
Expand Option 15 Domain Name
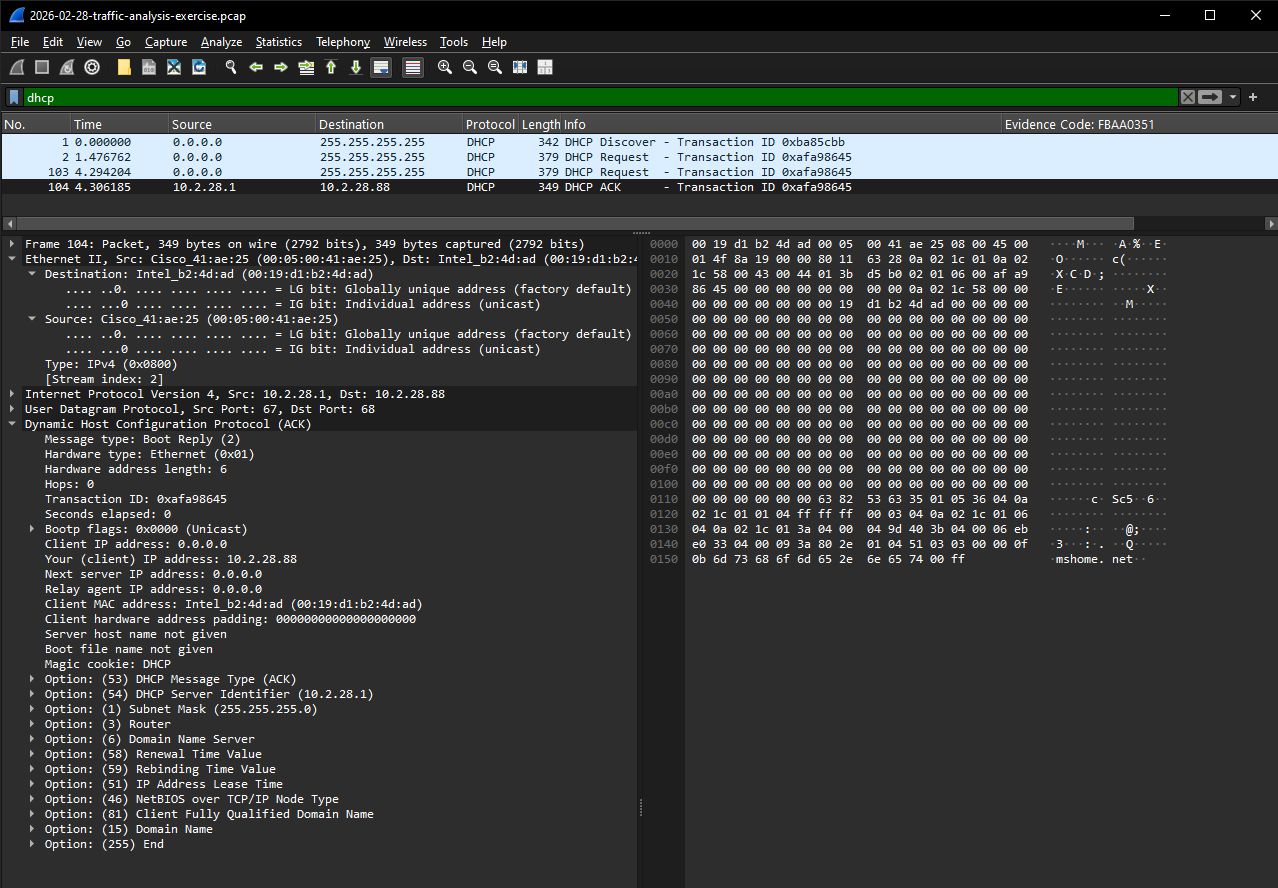click(x=32, y=829)
